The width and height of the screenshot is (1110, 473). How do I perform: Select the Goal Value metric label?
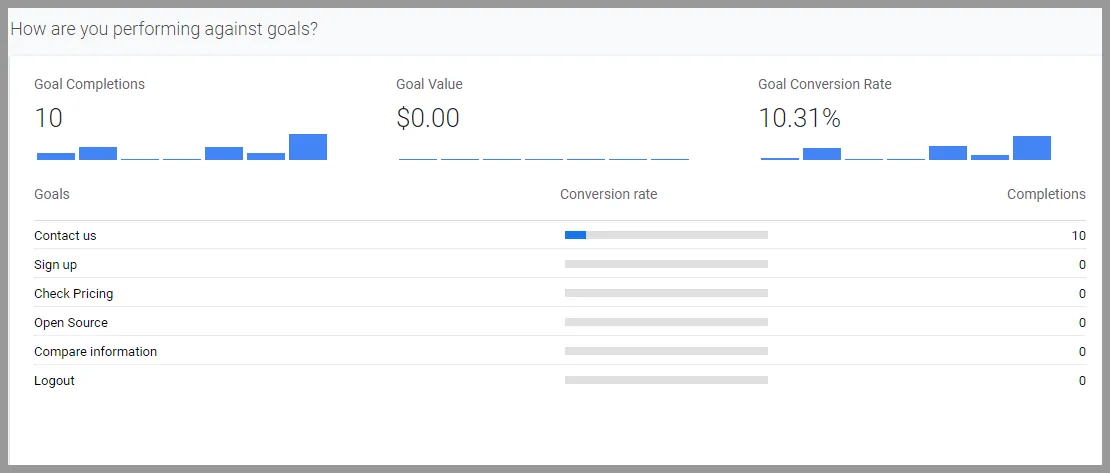pos(429,84)
